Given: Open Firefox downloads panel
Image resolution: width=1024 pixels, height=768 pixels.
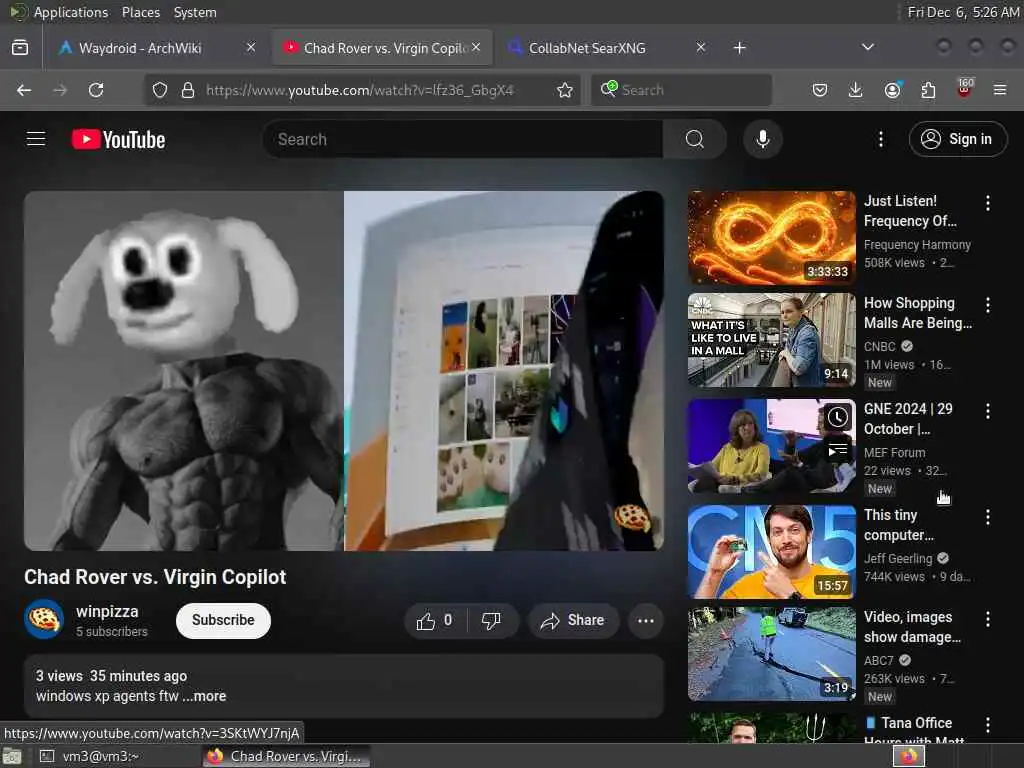Looking at the screenshot, I should click(x=856, y=90).
